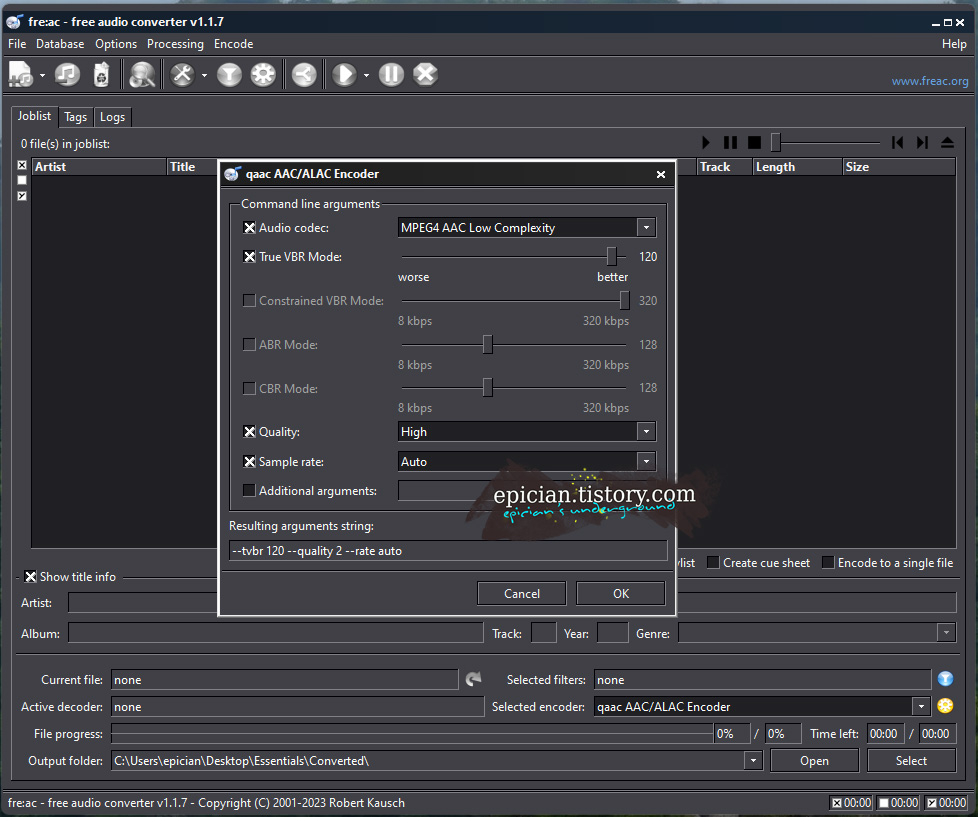The width and height of the screenshot is (978, 817).
Task: Toggle the Audio codec checkbox
Action: click(249, 228)
